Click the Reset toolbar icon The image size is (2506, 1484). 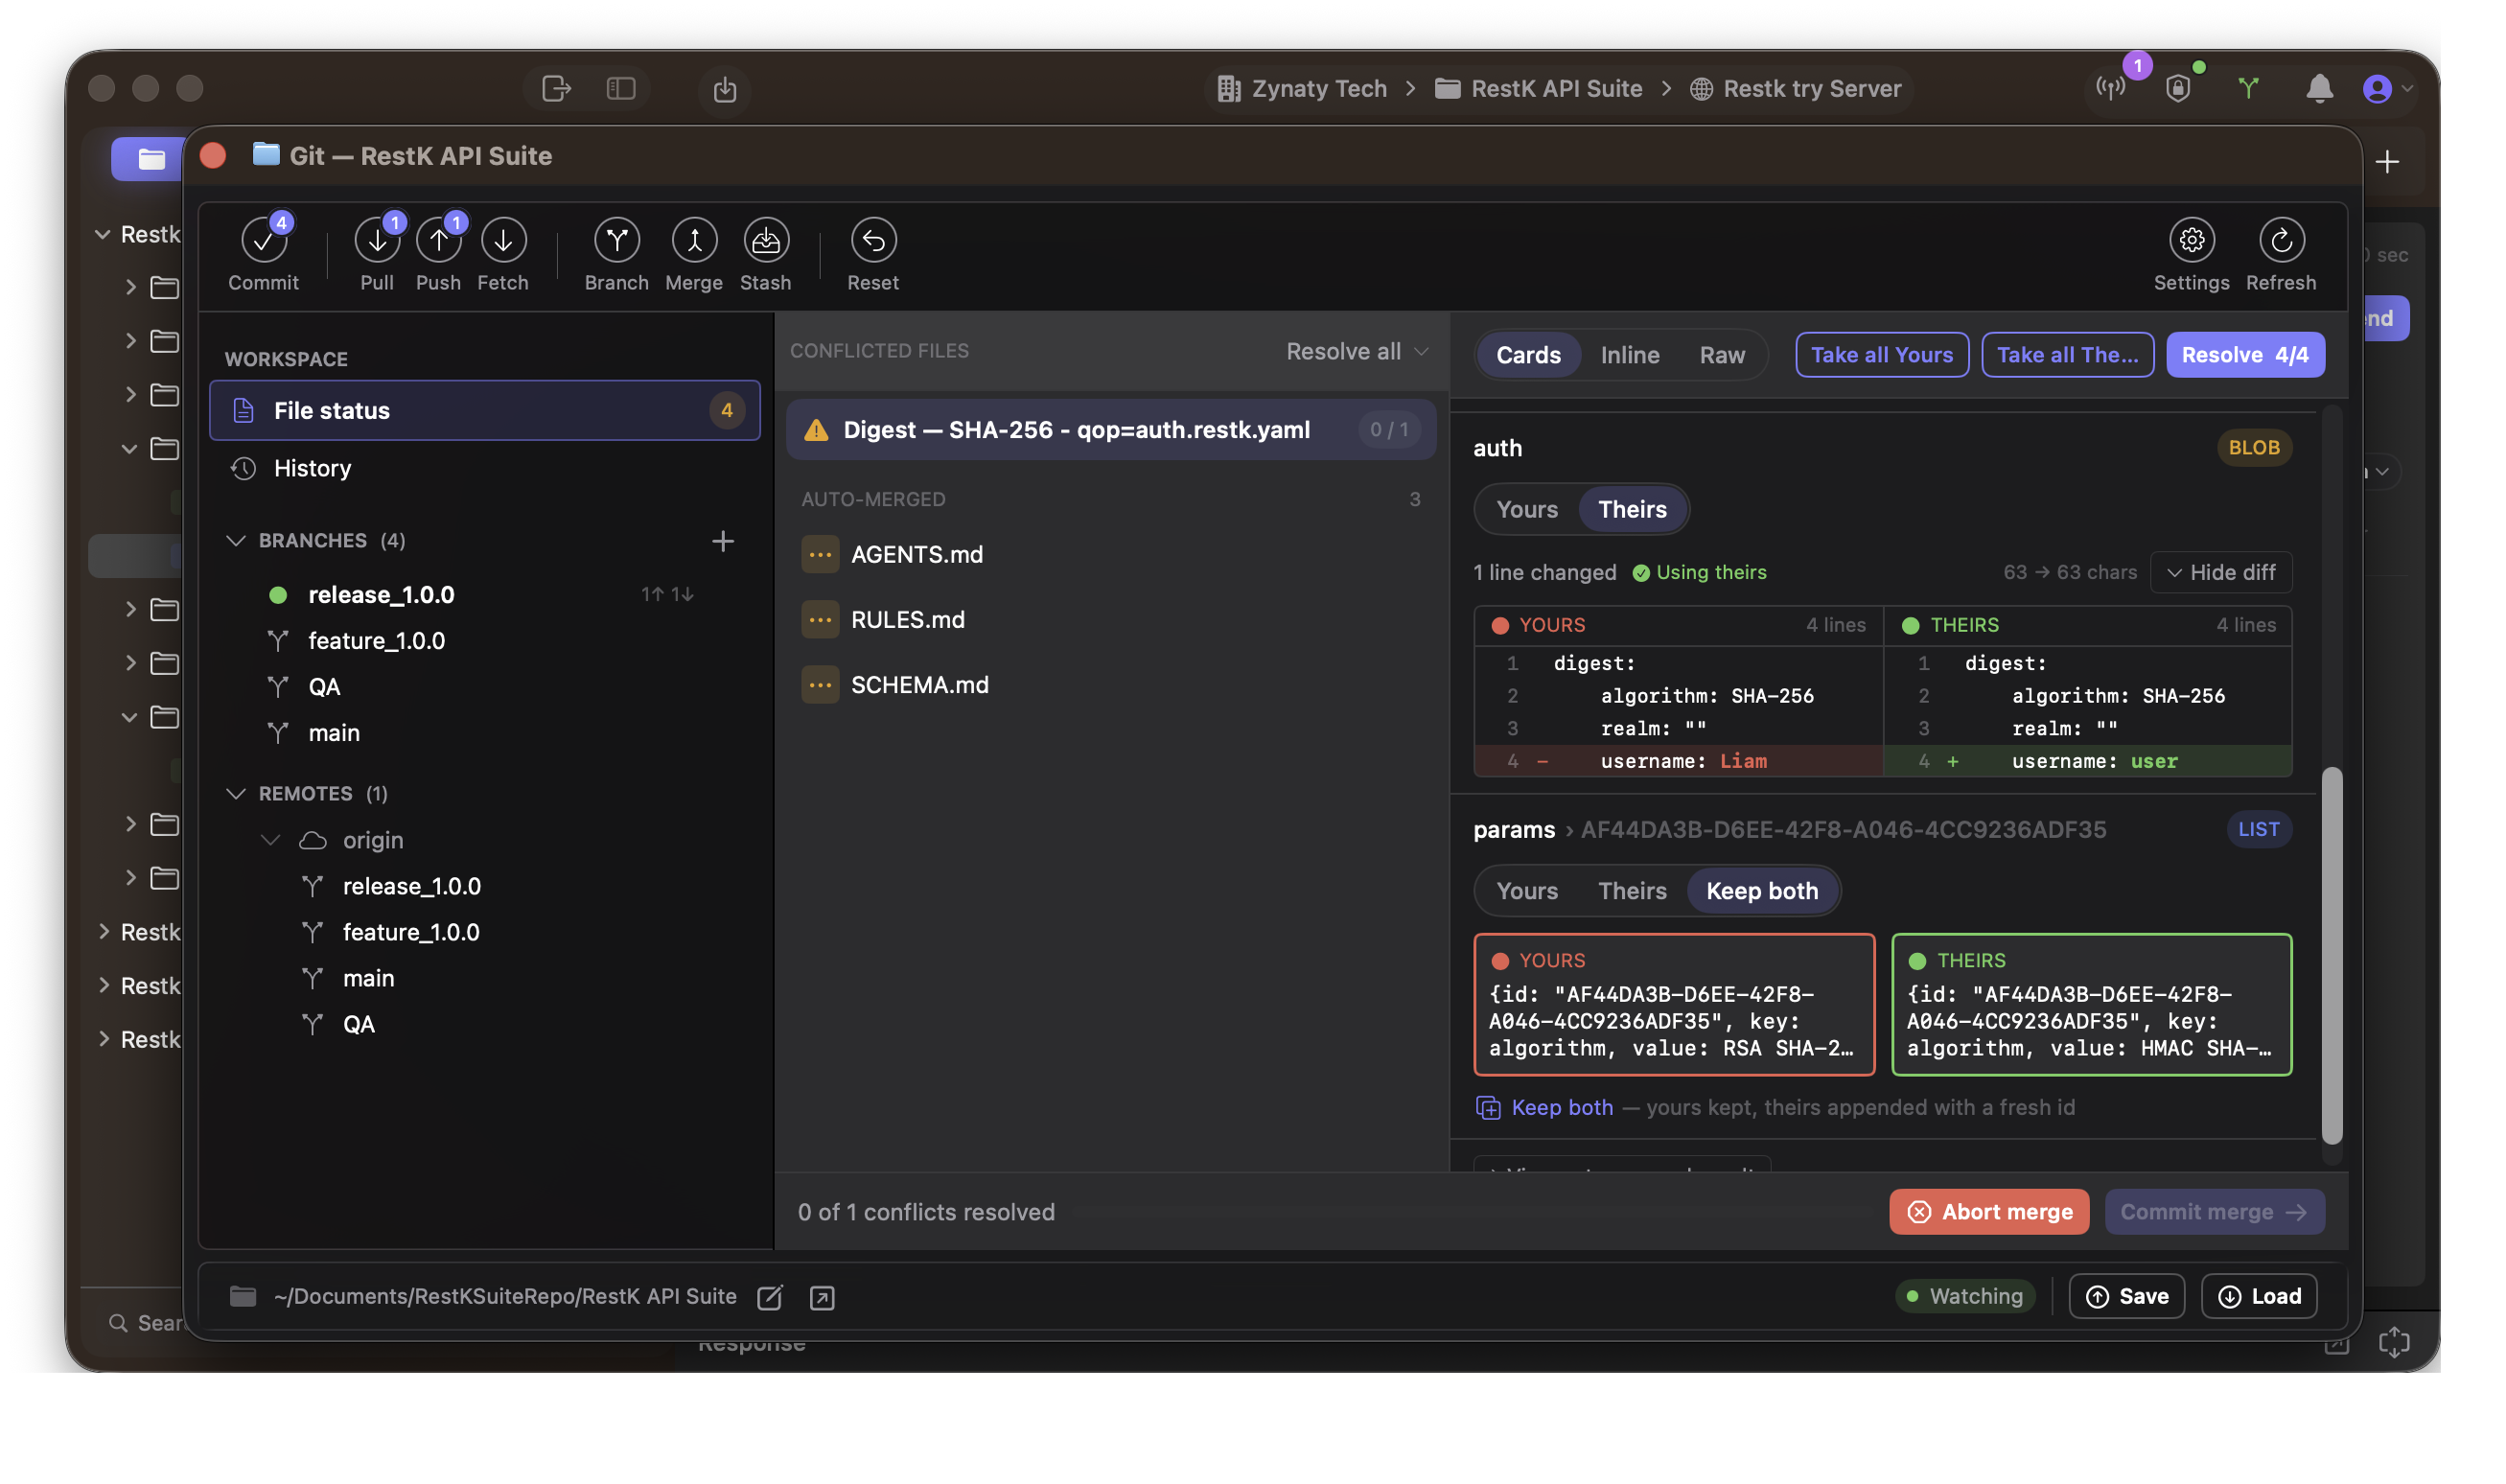pos(872,253)
